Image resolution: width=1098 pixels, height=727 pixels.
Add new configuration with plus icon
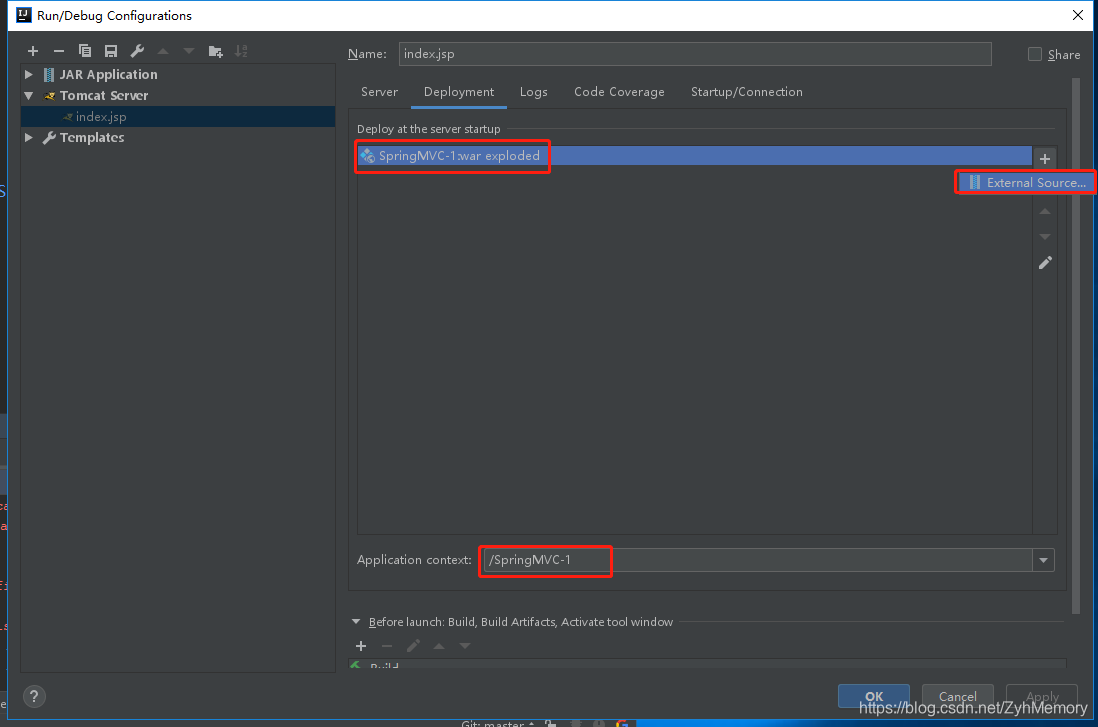[33, 51]
